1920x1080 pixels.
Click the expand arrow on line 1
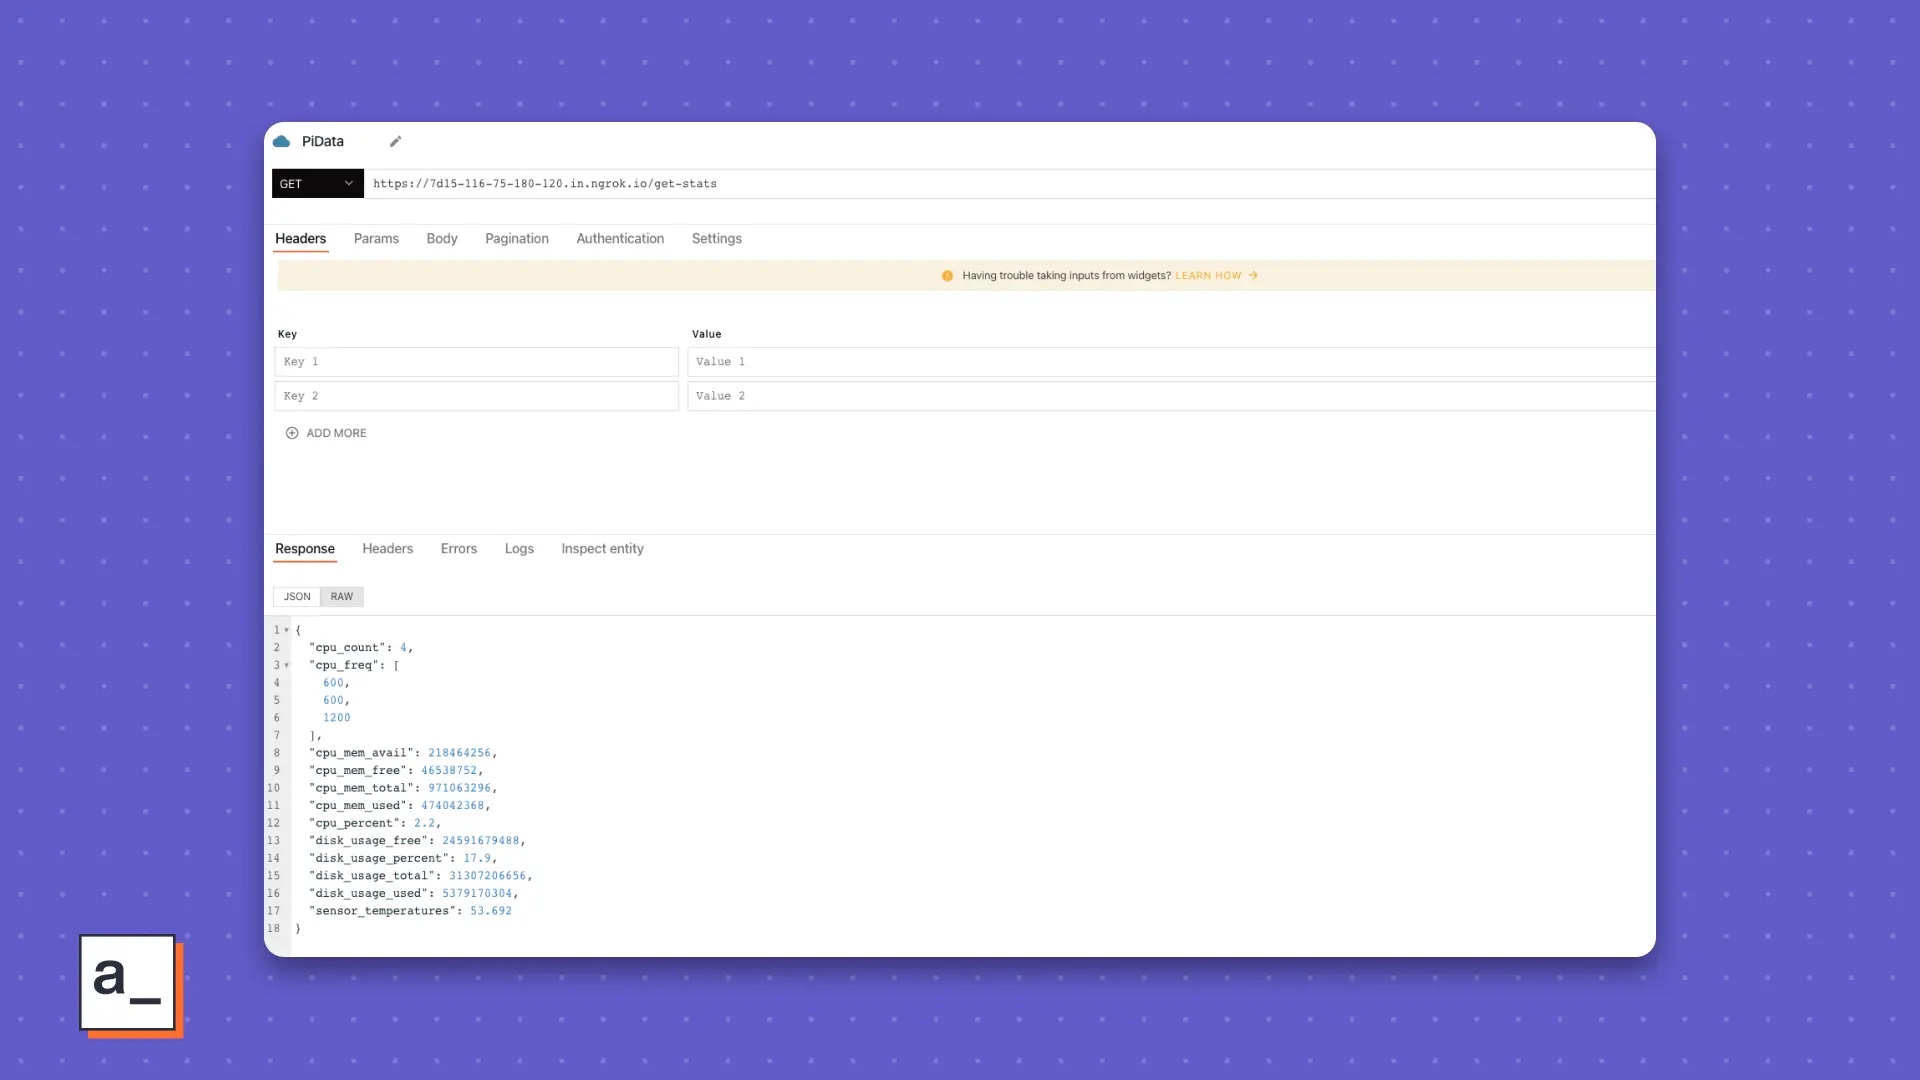coord(285,629)
